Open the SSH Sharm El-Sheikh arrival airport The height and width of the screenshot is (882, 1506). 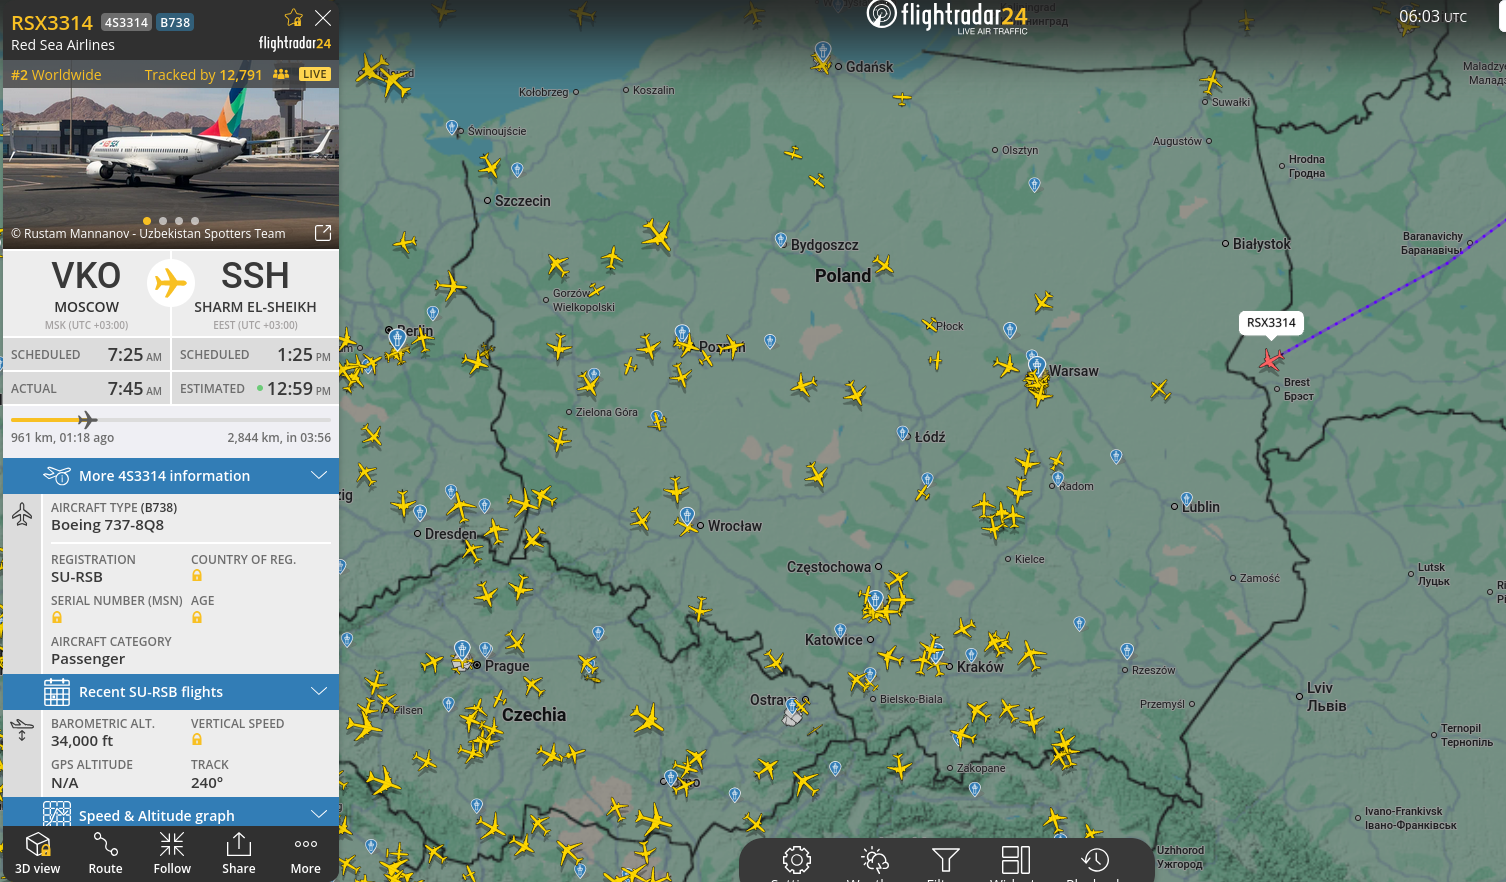[255, 293]
